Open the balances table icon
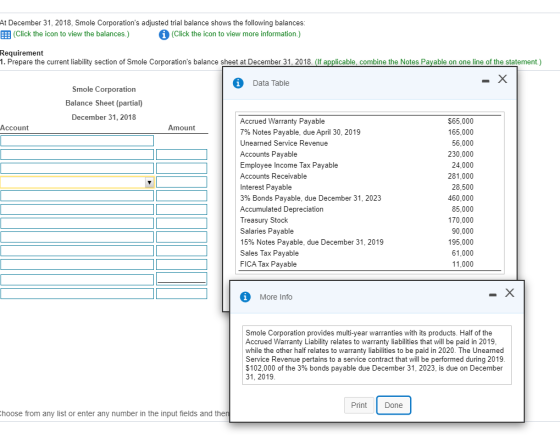The height and width of the screenshot is (436, 560). (x=5, y=35)
